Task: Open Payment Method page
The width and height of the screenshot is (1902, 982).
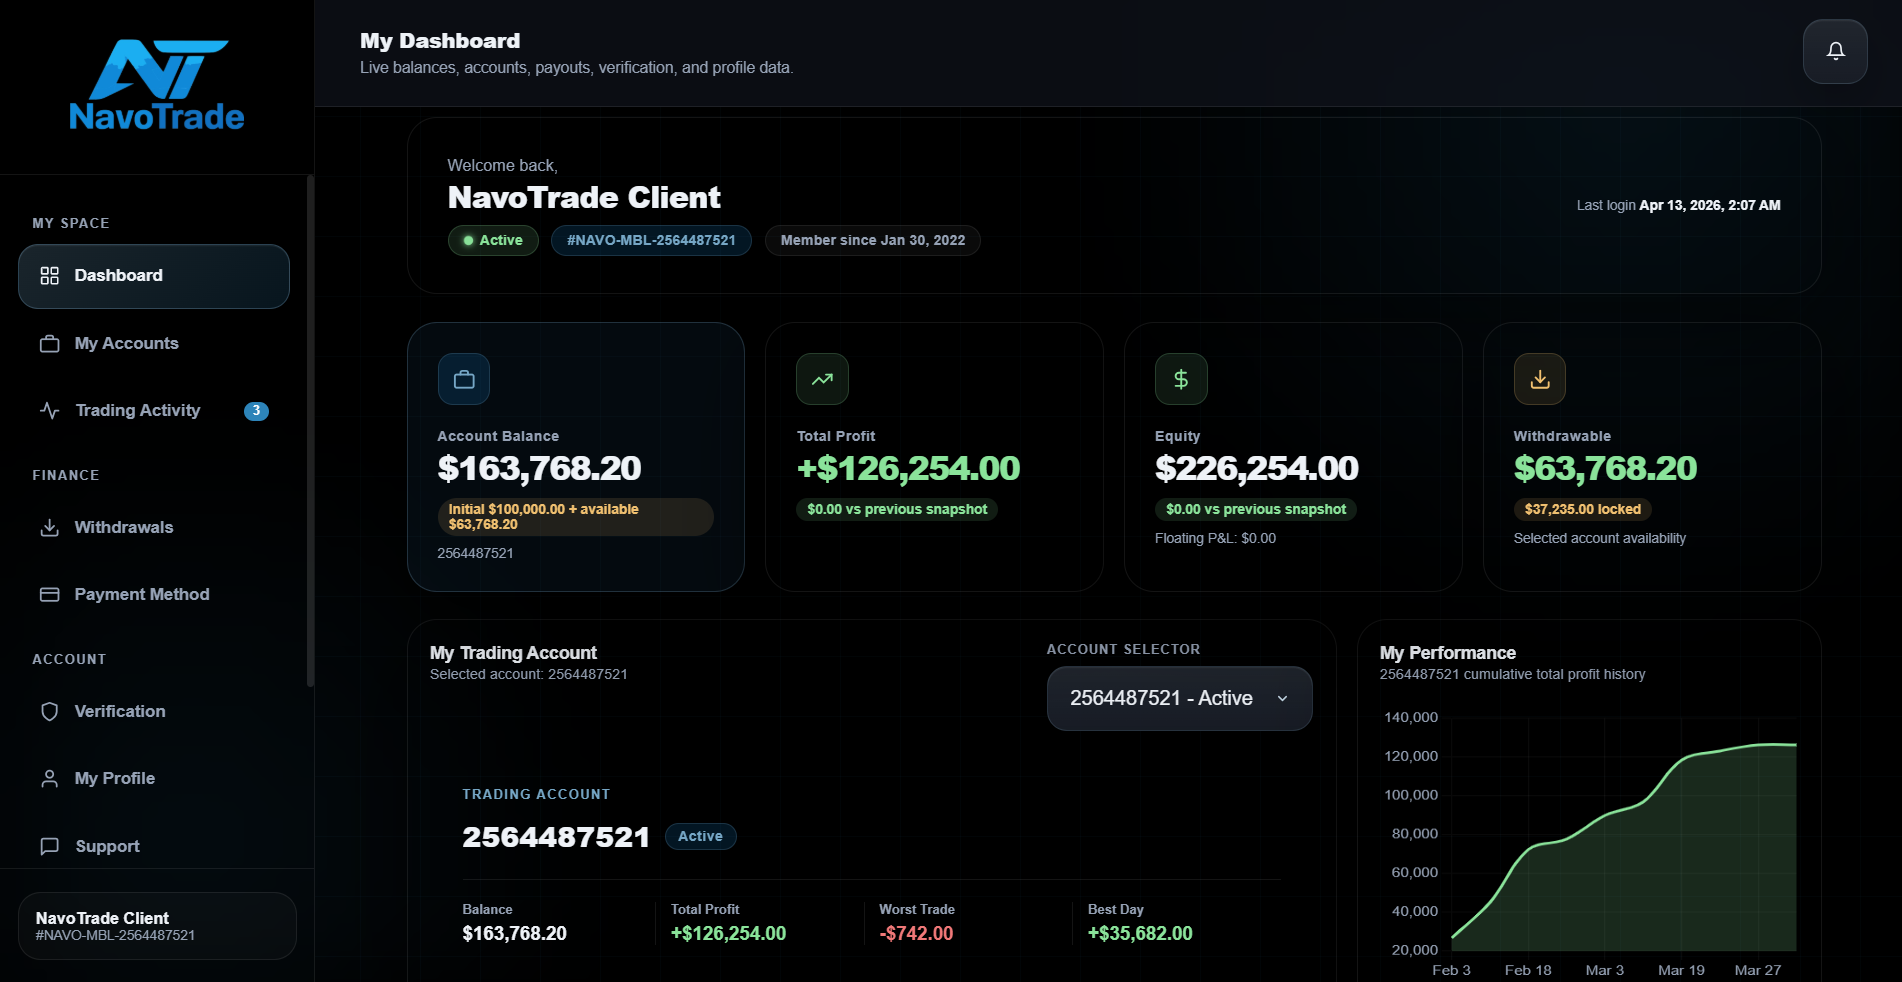Action: pos(154,595)
